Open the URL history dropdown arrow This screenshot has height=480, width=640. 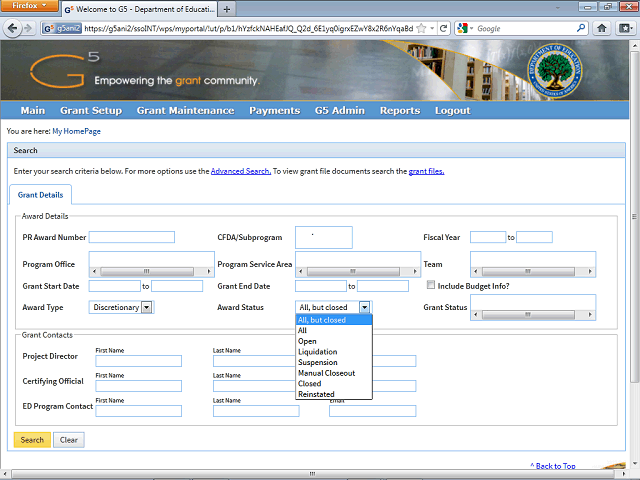tap(432, 28)
